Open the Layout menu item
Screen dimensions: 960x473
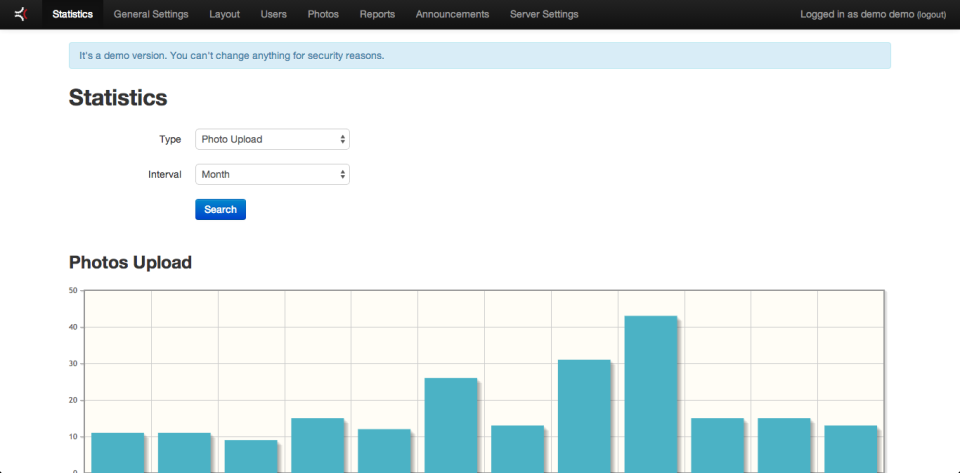click(x=225, y=14)
